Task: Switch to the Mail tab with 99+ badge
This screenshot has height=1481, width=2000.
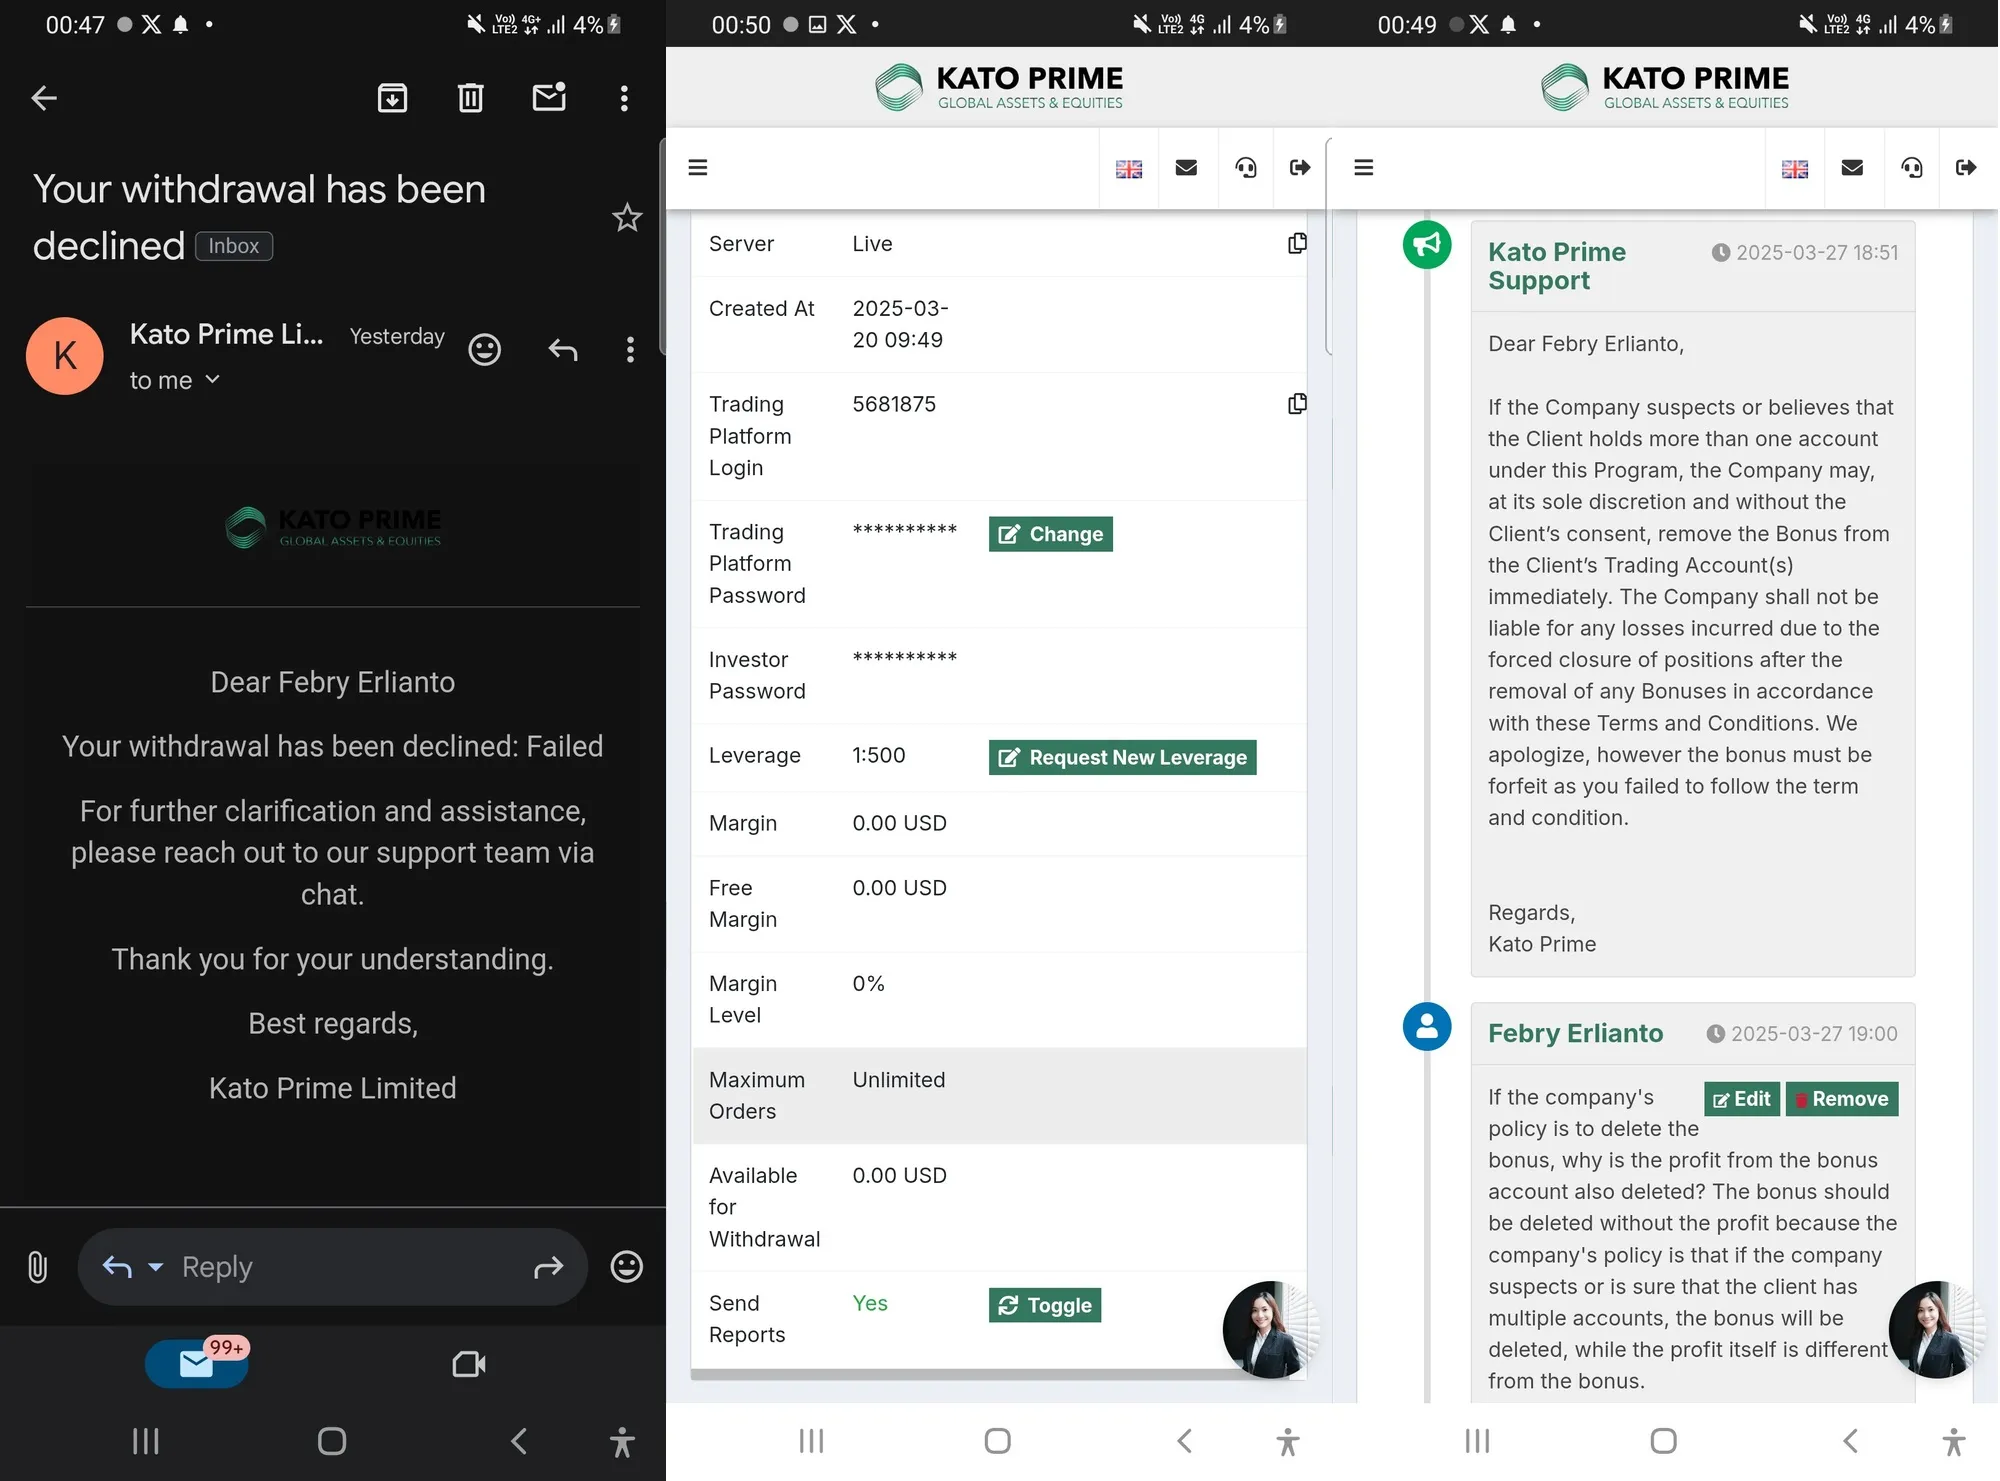Action: (197, 1363)
